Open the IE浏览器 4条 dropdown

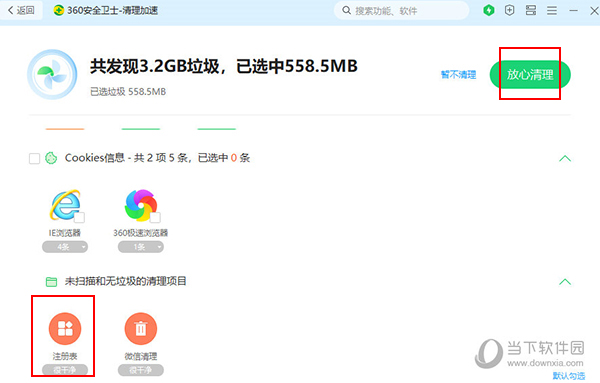pyautogui.click(x=65, y=247)
